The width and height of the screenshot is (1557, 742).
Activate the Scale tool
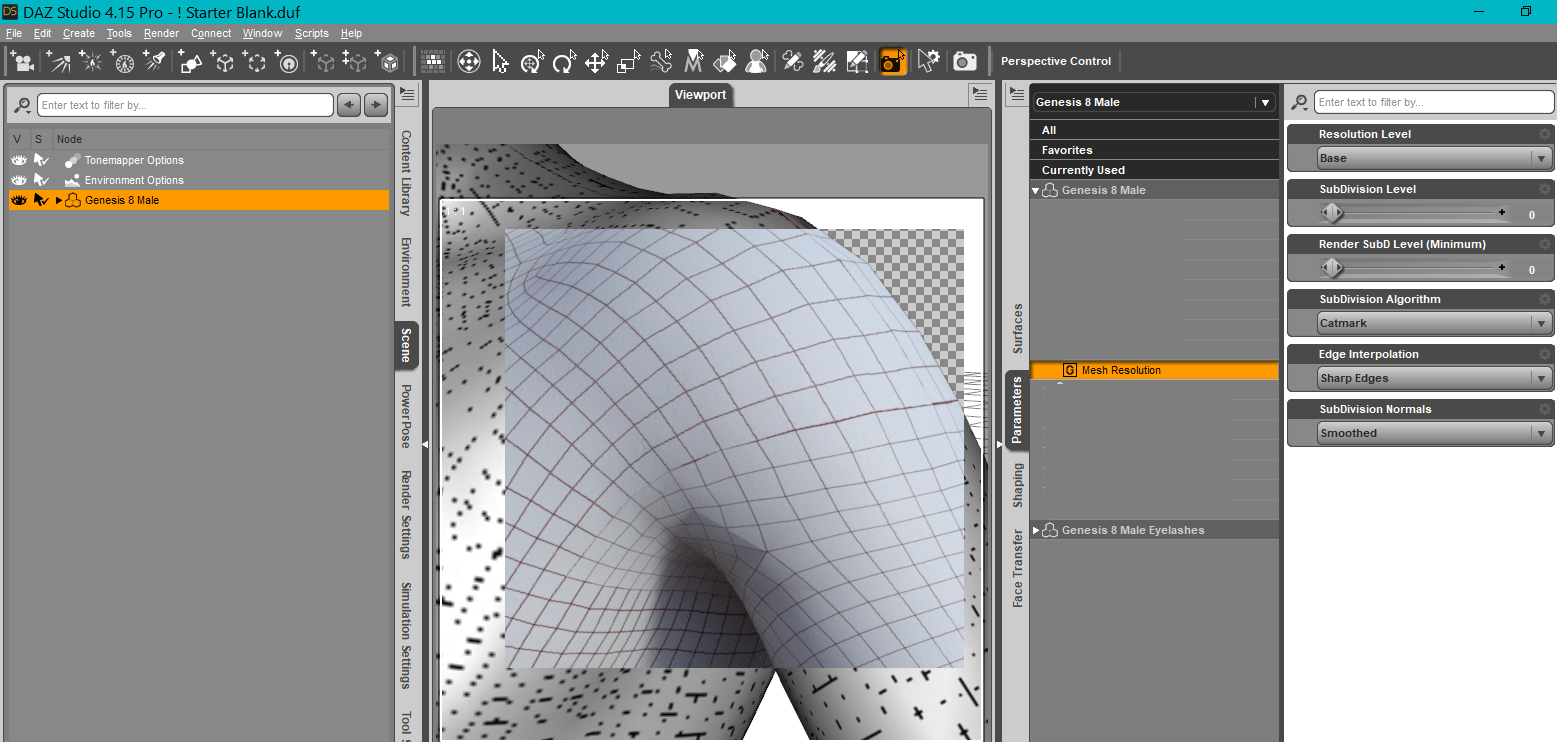tap(628, 61)
